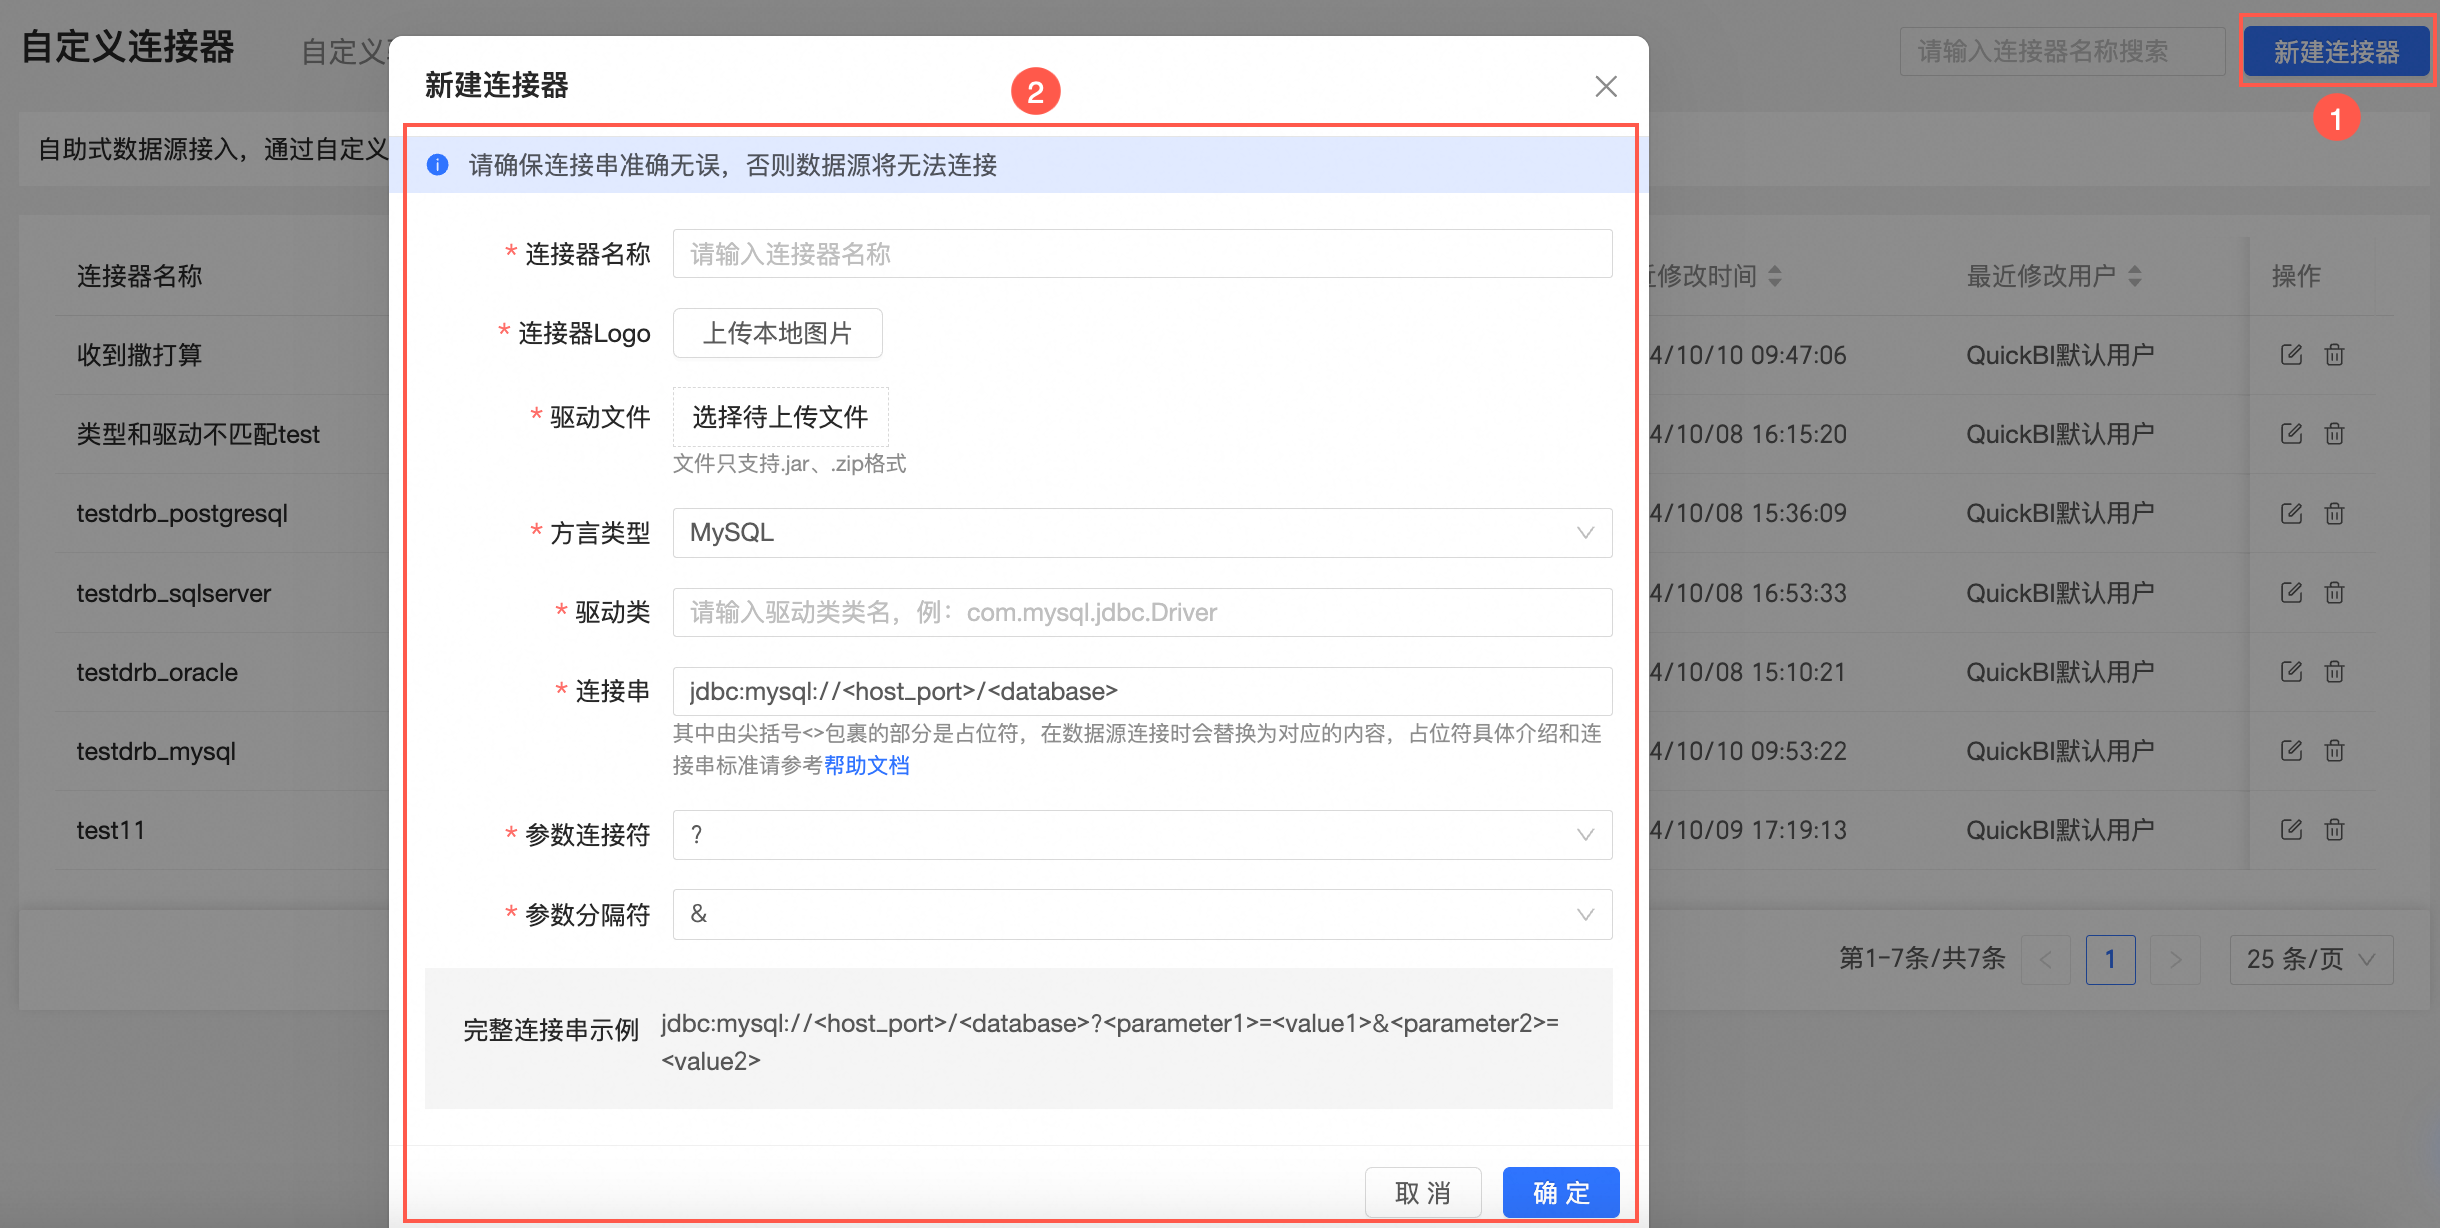
Task: Go to next page
Action: click(x=2175, y=960)
